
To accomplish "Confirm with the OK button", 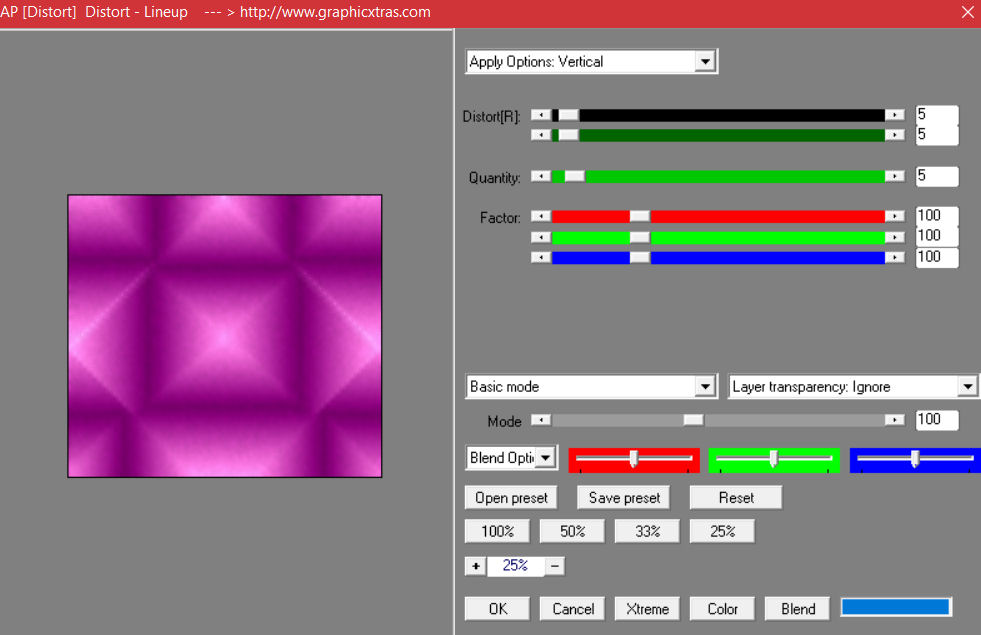I will [x=497, y=609].
